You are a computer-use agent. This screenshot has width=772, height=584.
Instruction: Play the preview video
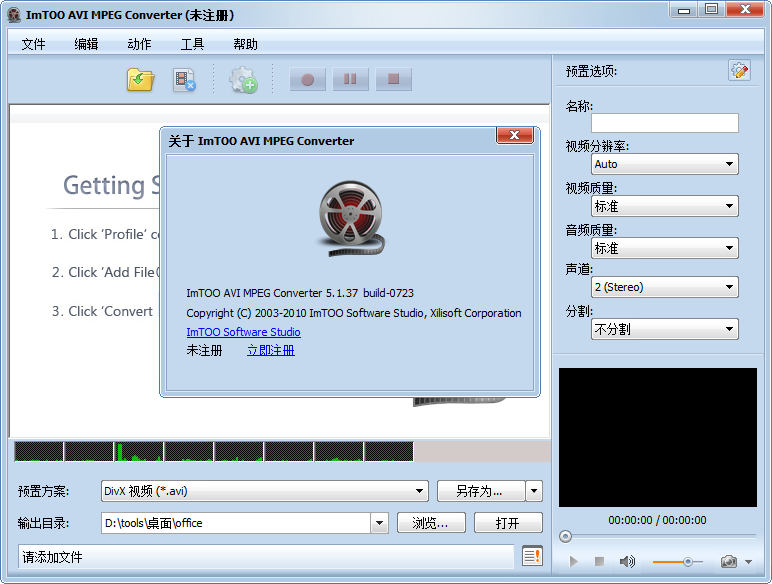point(573,561)
